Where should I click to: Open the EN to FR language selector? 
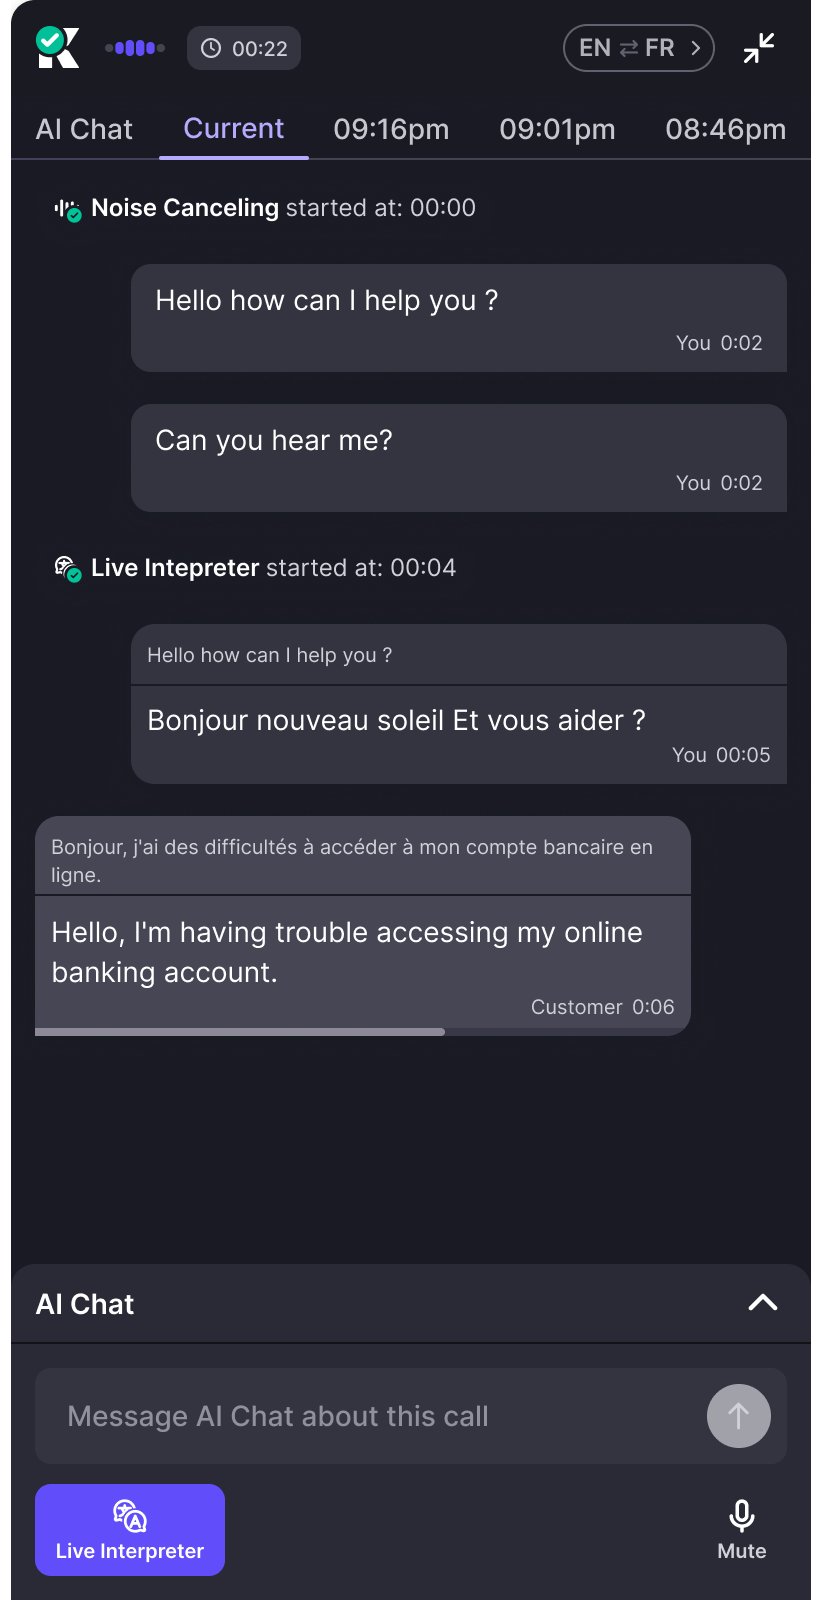click(x=639, y=48)
